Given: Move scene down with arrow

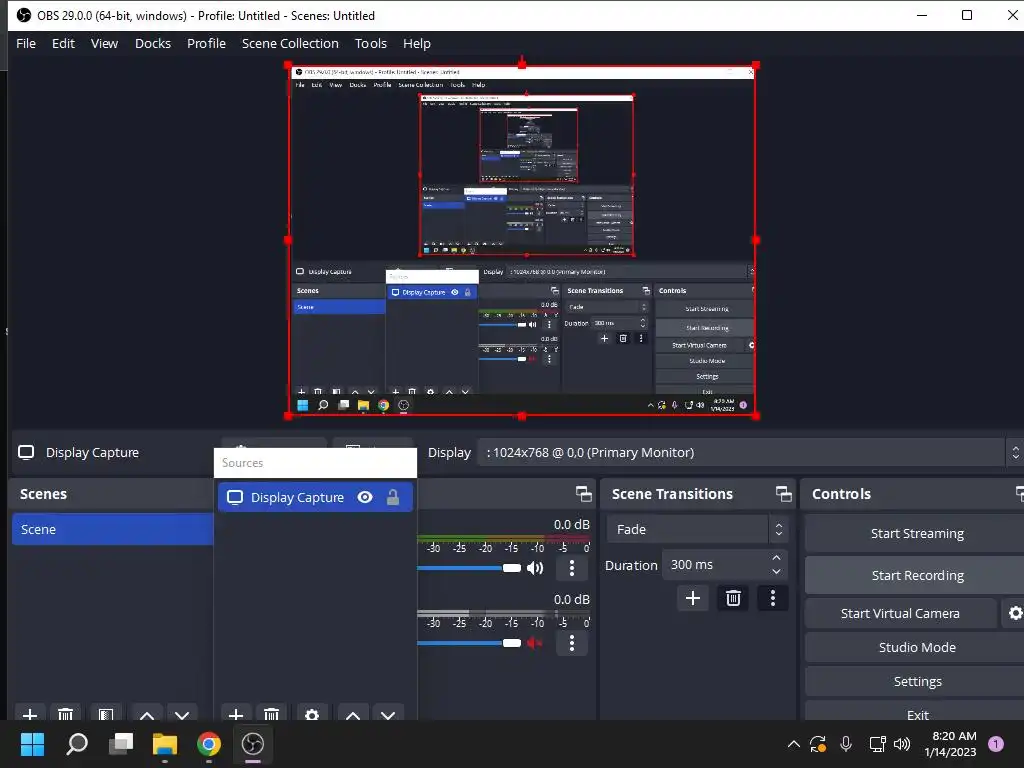Looking at the screenshot, I should [182, 714].
